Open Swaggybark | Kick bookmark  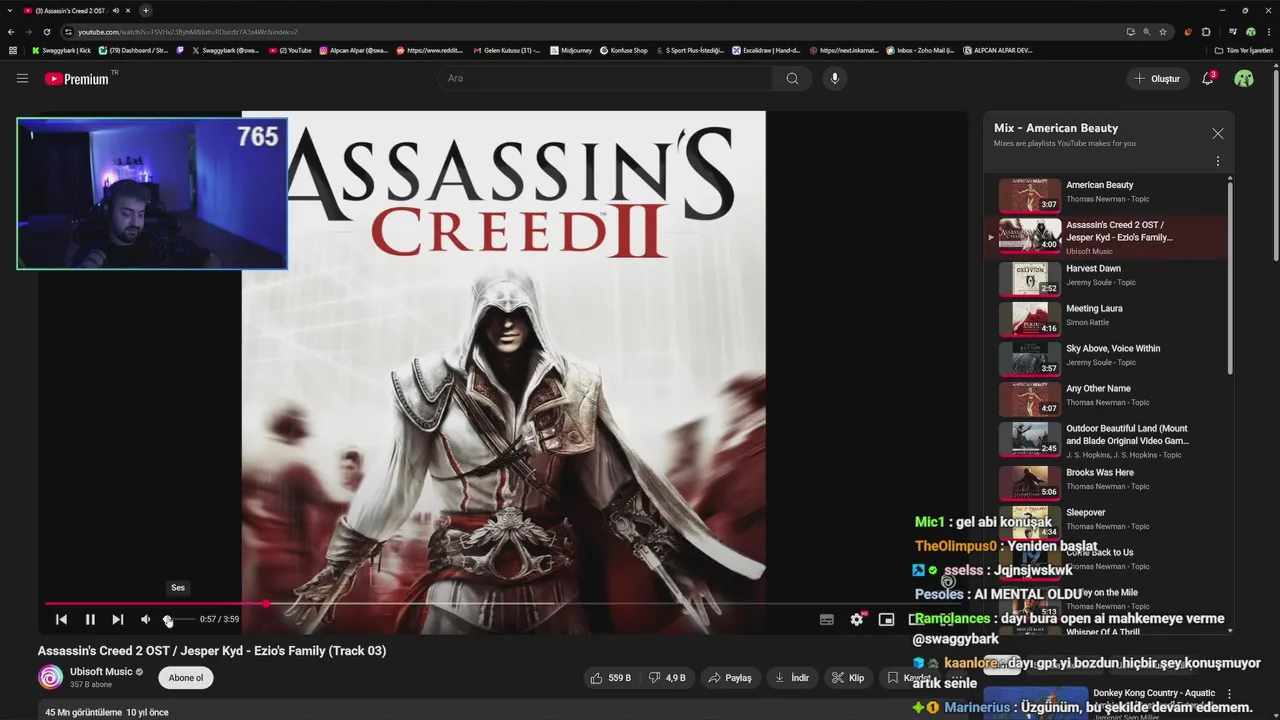60,50
